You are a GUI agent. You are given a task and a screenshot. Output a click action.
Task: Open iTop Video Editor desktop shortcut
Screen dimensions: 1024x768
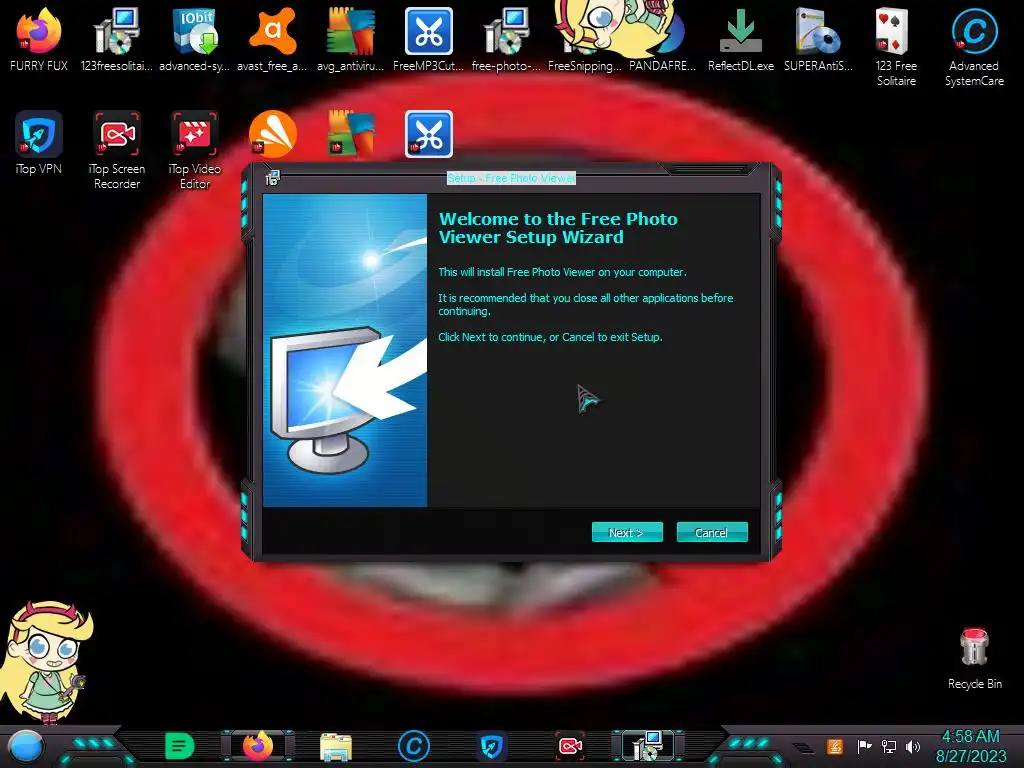point(195,150)
